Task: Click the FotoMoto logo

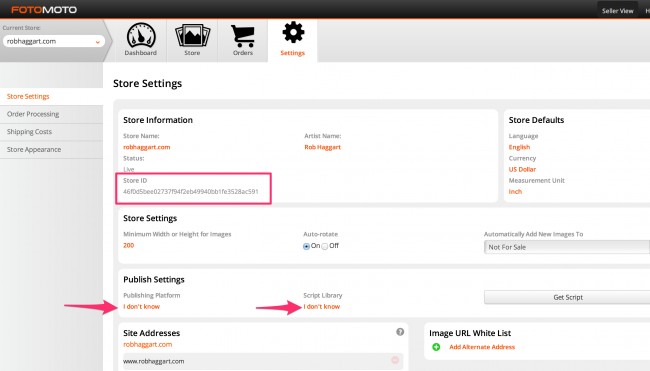Action: (44, 10)
